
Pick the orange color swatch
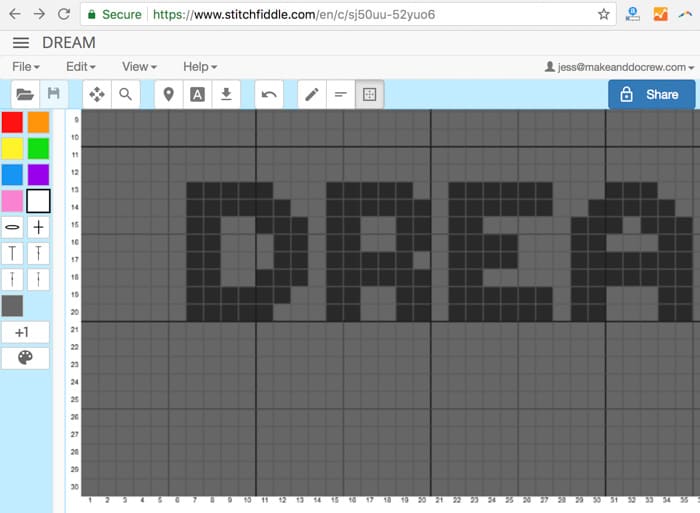coord(38,122)
